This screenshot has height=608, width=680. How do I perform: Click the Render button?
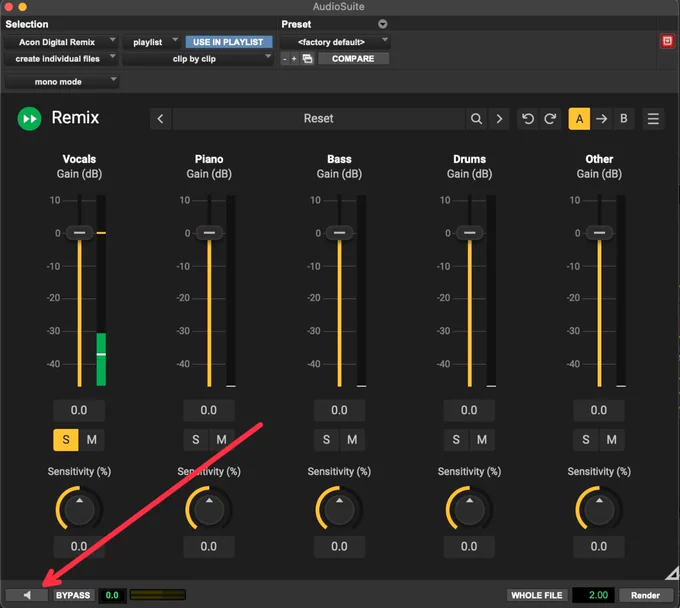tap(645, 595)
